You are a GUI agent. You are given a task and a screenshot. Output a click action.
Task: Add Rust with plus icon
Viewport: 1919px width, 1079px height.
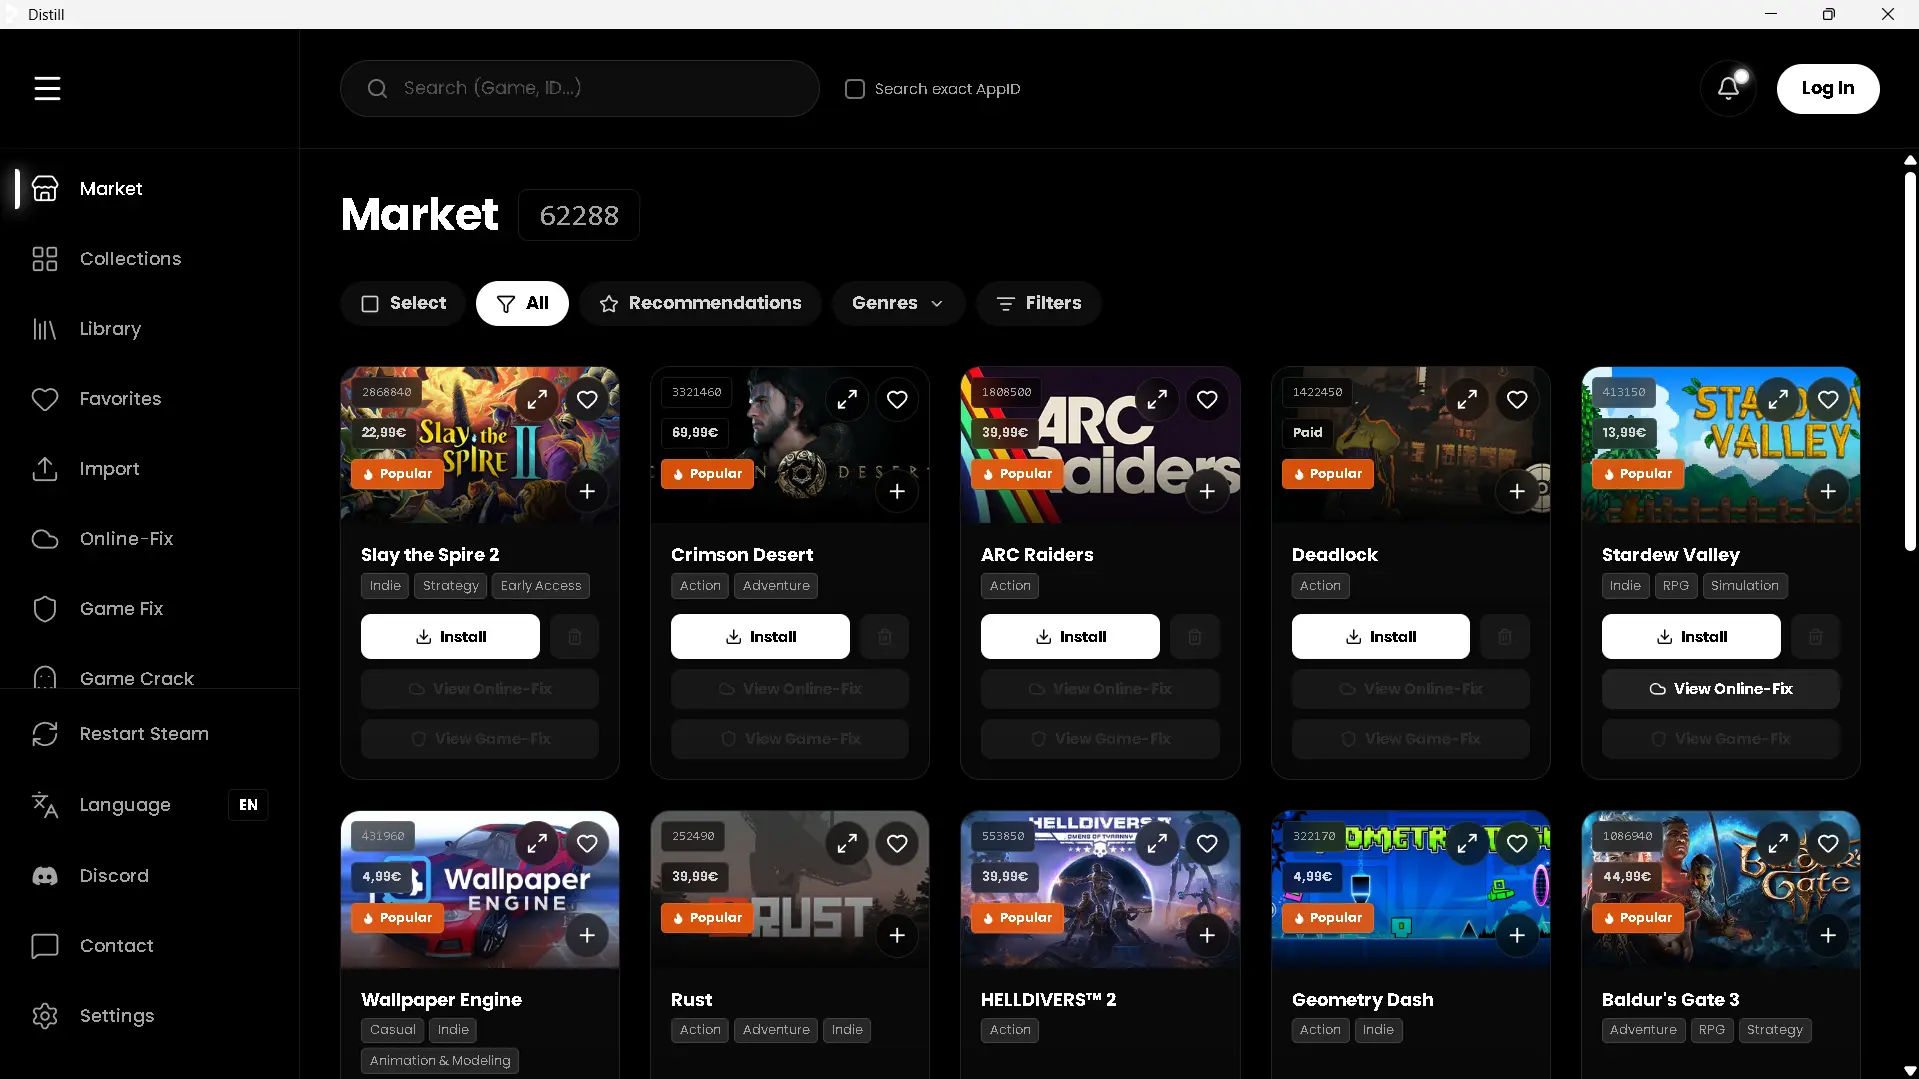coord(897,935)
